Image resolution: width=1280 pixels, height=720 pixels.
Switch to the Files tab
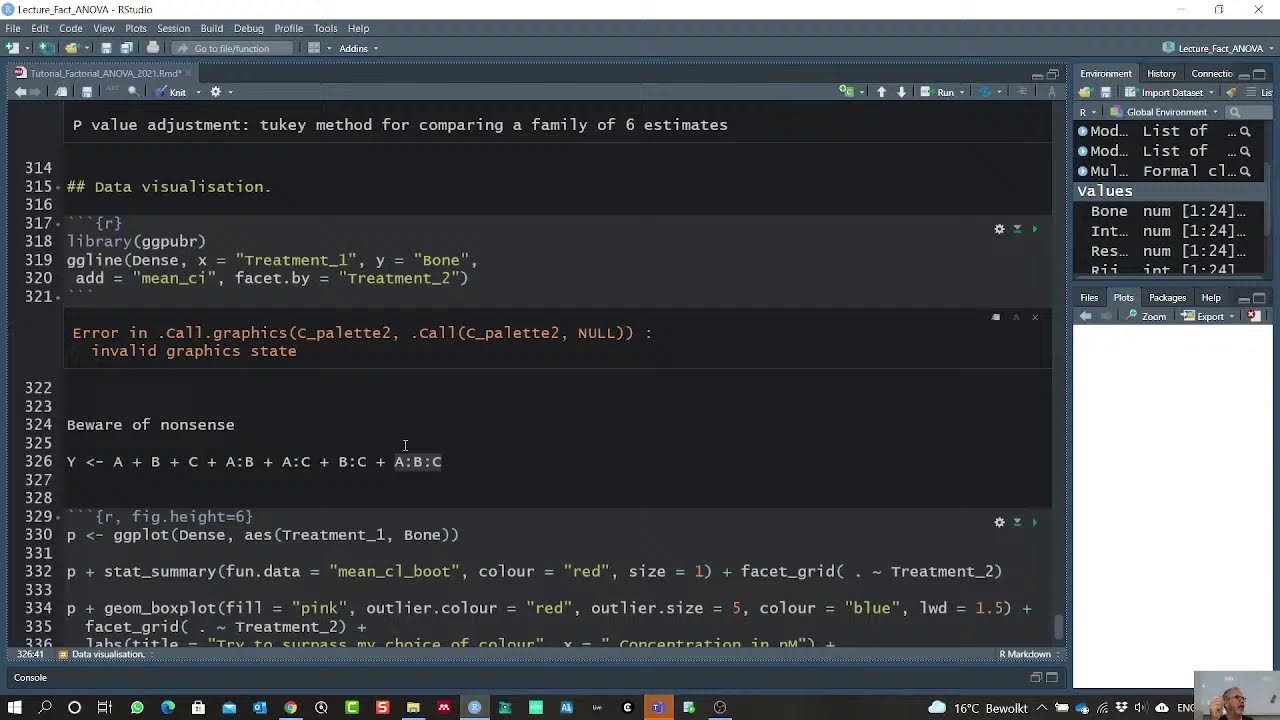1089,298
